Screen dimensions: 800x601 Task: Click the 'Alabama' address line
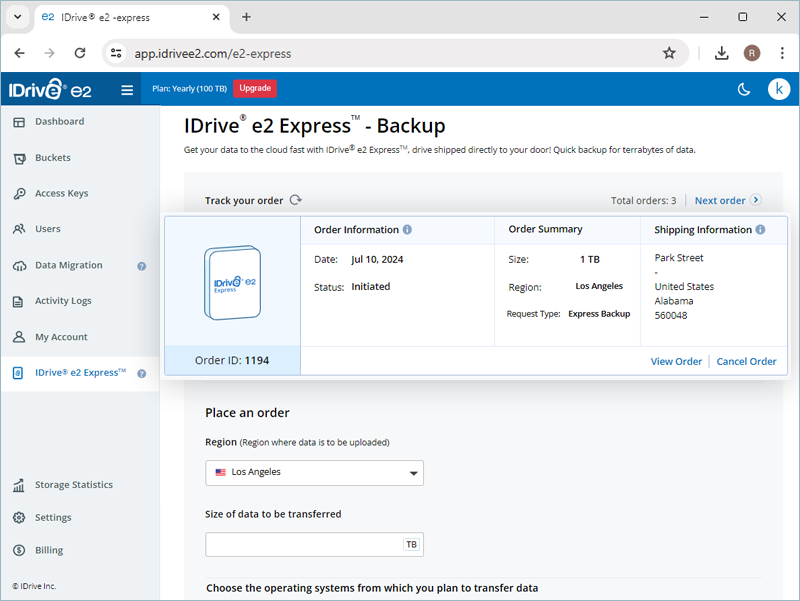(x=673, y=301)
